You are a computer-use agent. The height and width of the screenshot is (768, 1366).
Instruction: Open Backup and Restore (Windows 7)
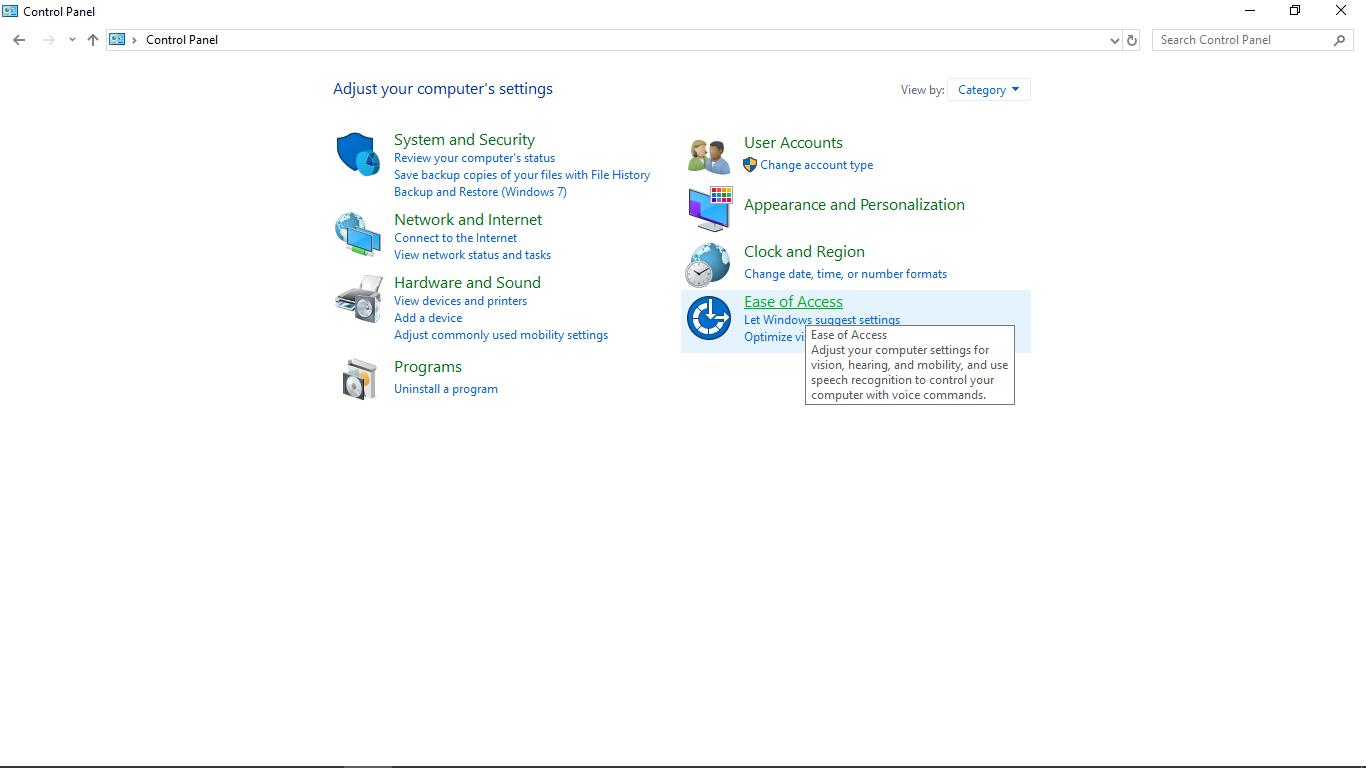click(480, 192)
